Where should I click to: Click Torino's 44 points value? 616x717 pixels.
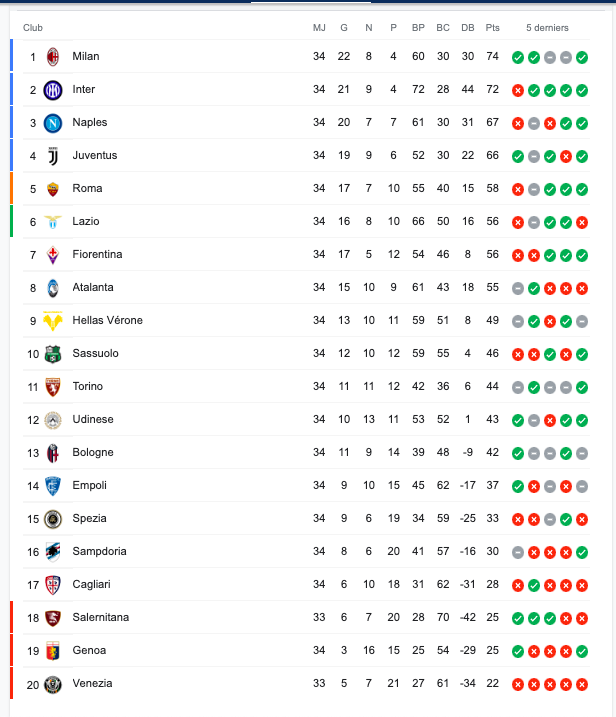pyautogui.click(x=492, y=387)
